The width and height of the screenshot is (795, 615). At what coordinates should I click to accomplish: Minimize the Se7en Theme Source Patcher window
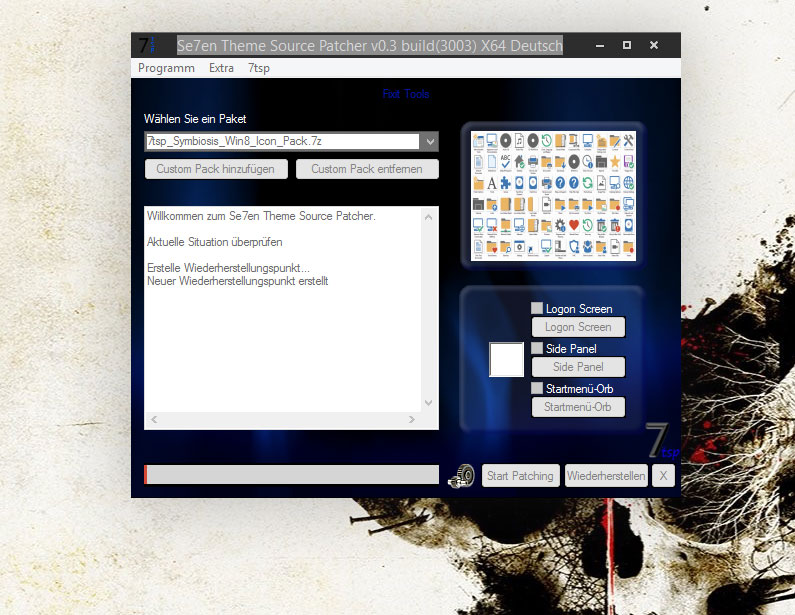(600, 46)
